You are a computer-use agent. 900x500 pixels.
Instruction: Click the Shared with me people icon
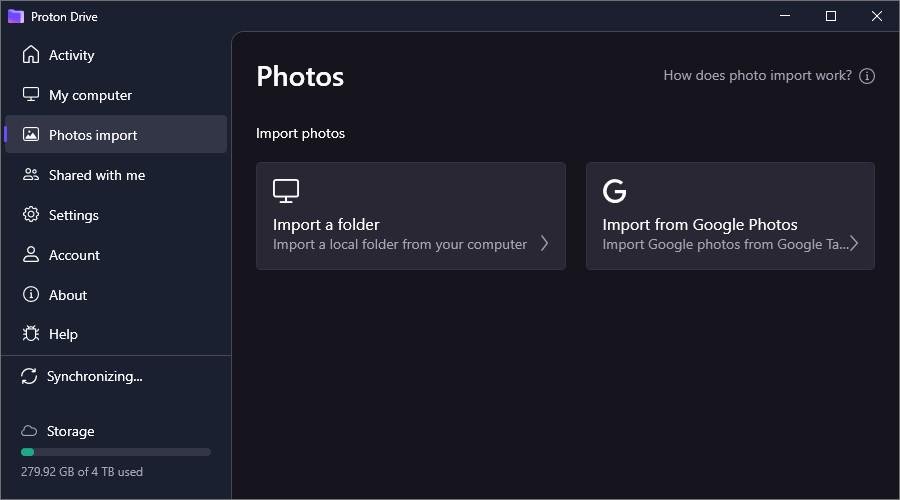(31, 175)
